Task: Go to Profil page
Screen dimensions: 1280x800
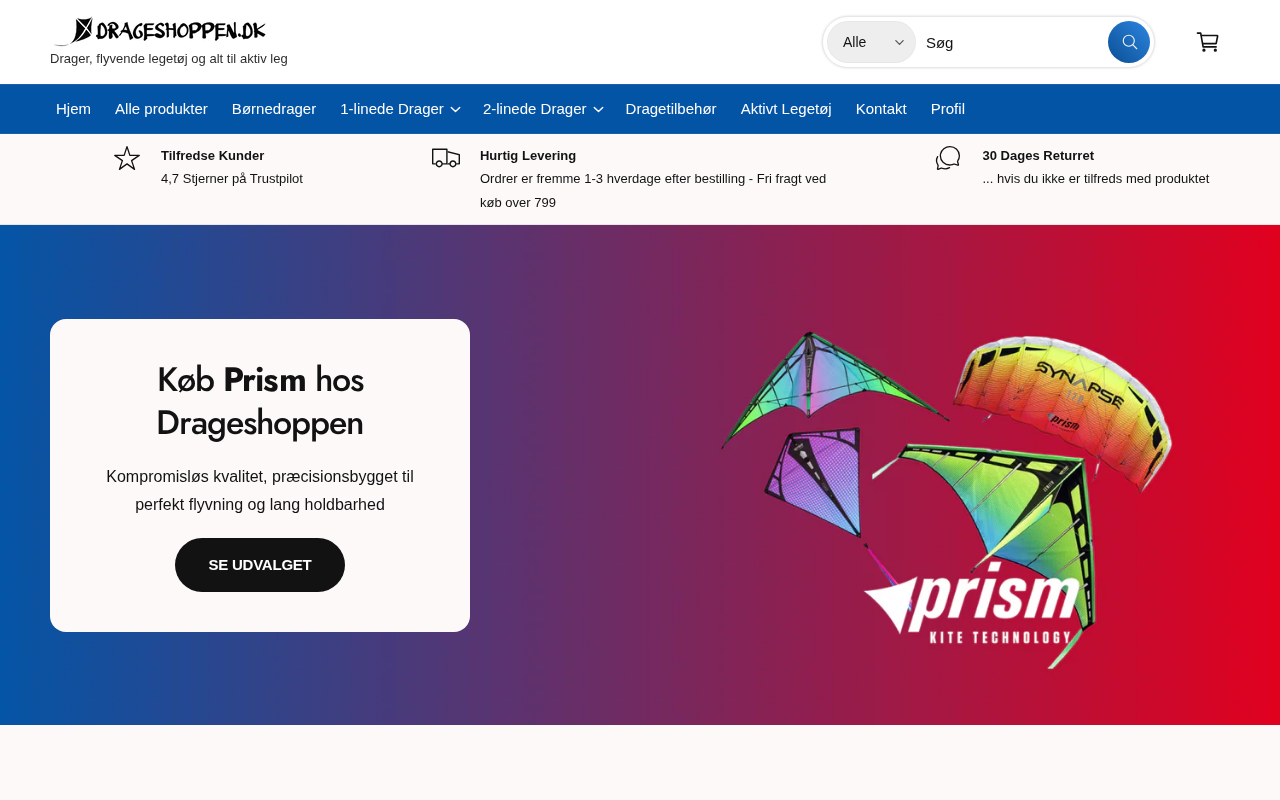Action: [x=948, y=109]
